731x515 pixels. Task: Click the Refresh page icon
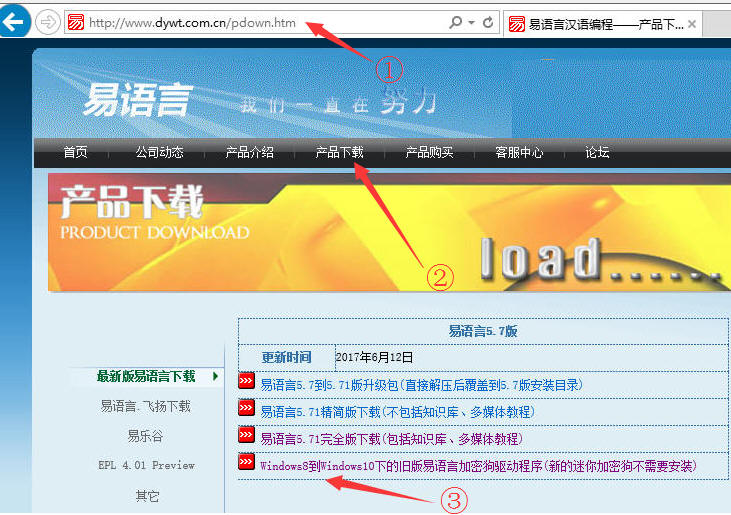(488, 22)
